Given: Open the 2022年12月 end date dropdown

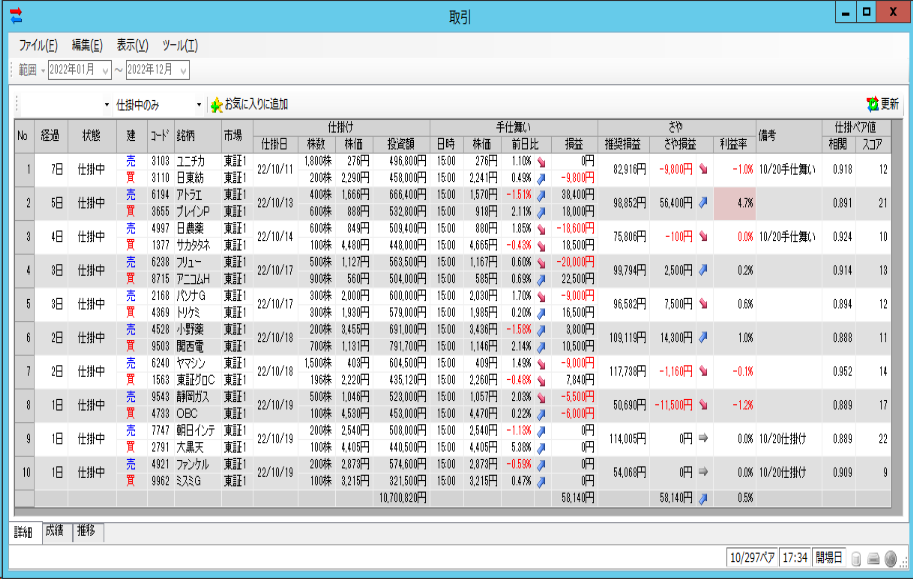Looking at the screenshot, I should (184, 70).
